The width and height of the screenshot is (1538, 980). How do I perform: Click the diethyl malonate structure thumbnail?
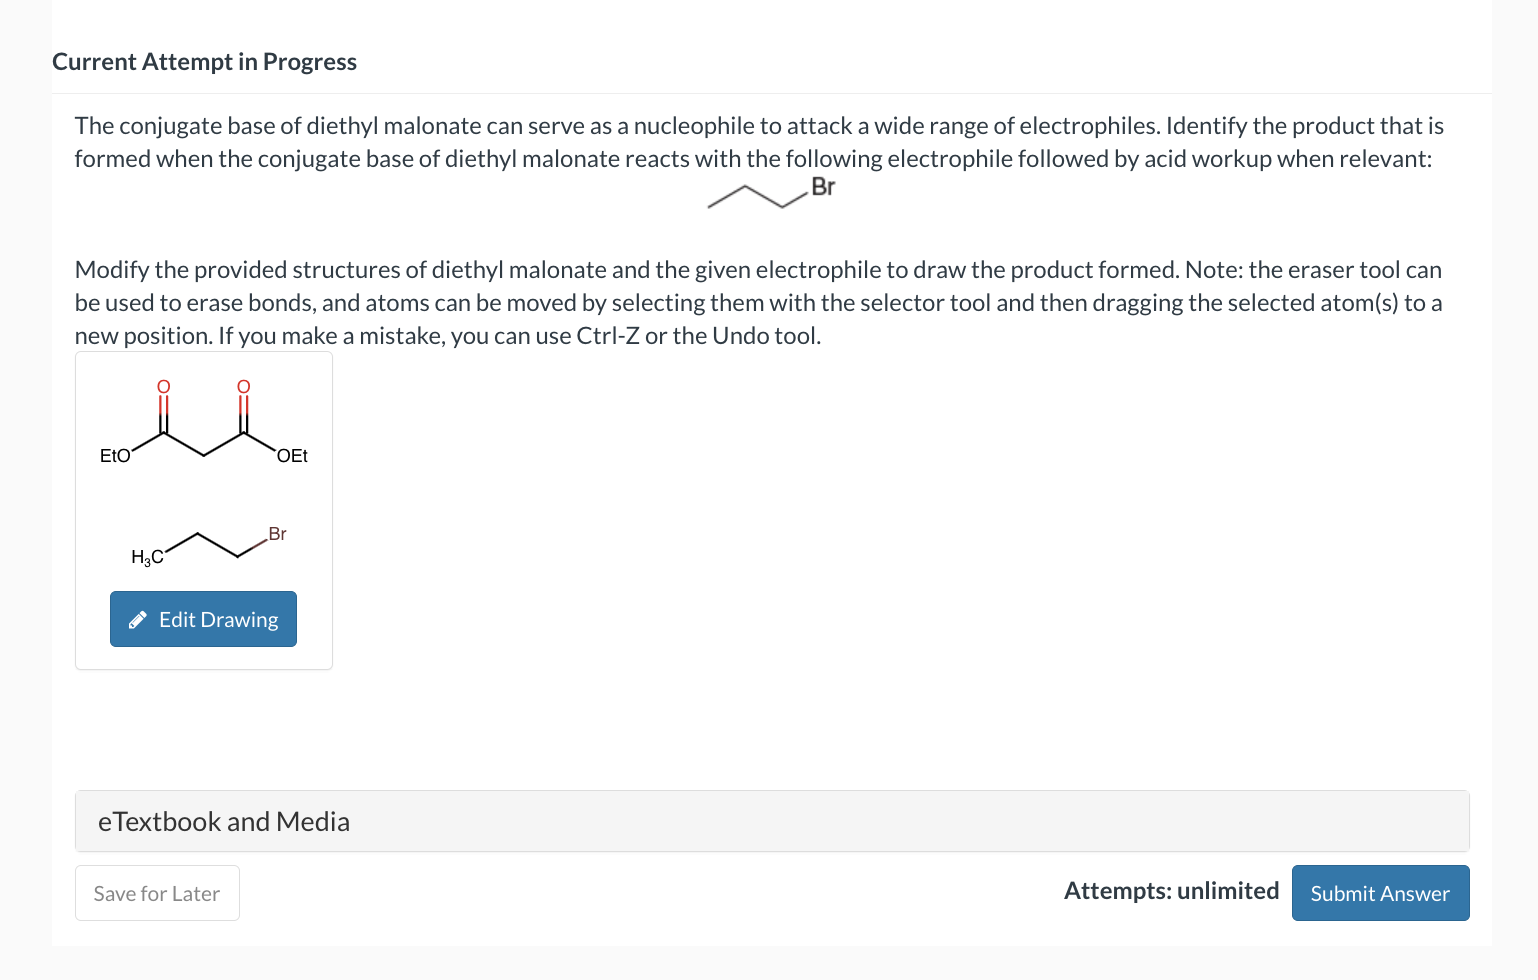[203, 420]
